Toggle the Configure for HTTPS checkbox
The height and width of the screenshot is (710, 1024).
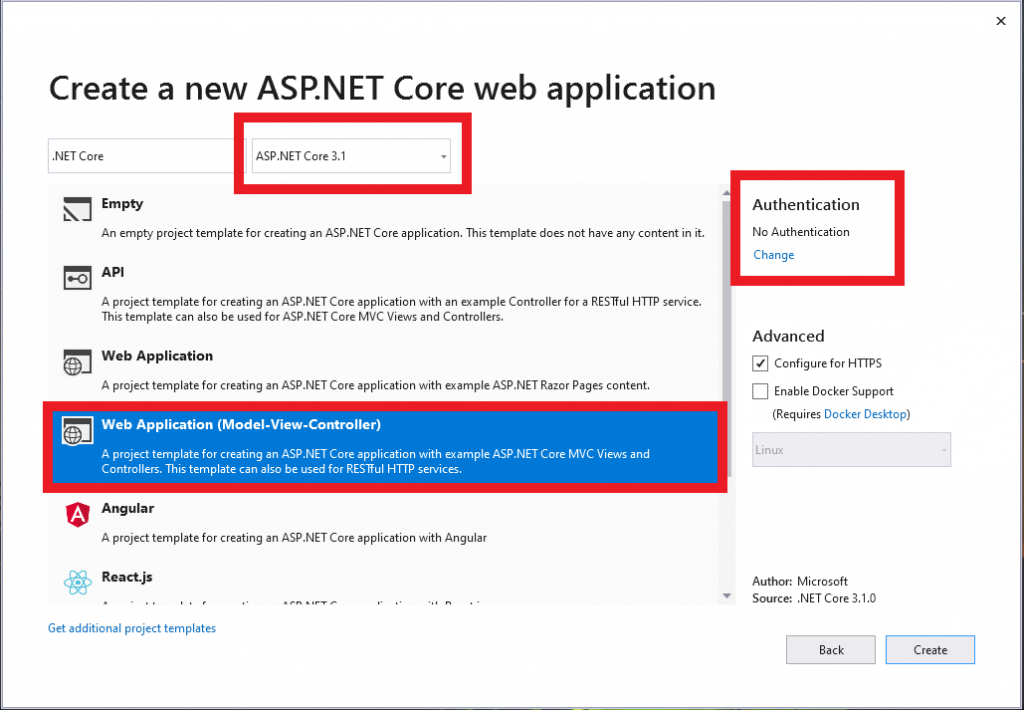click(760, 363)
